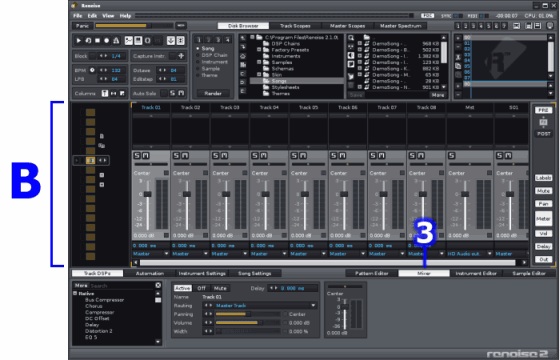Open the HD Audio output dropdown
560x360 pixels.
(470, 254)
